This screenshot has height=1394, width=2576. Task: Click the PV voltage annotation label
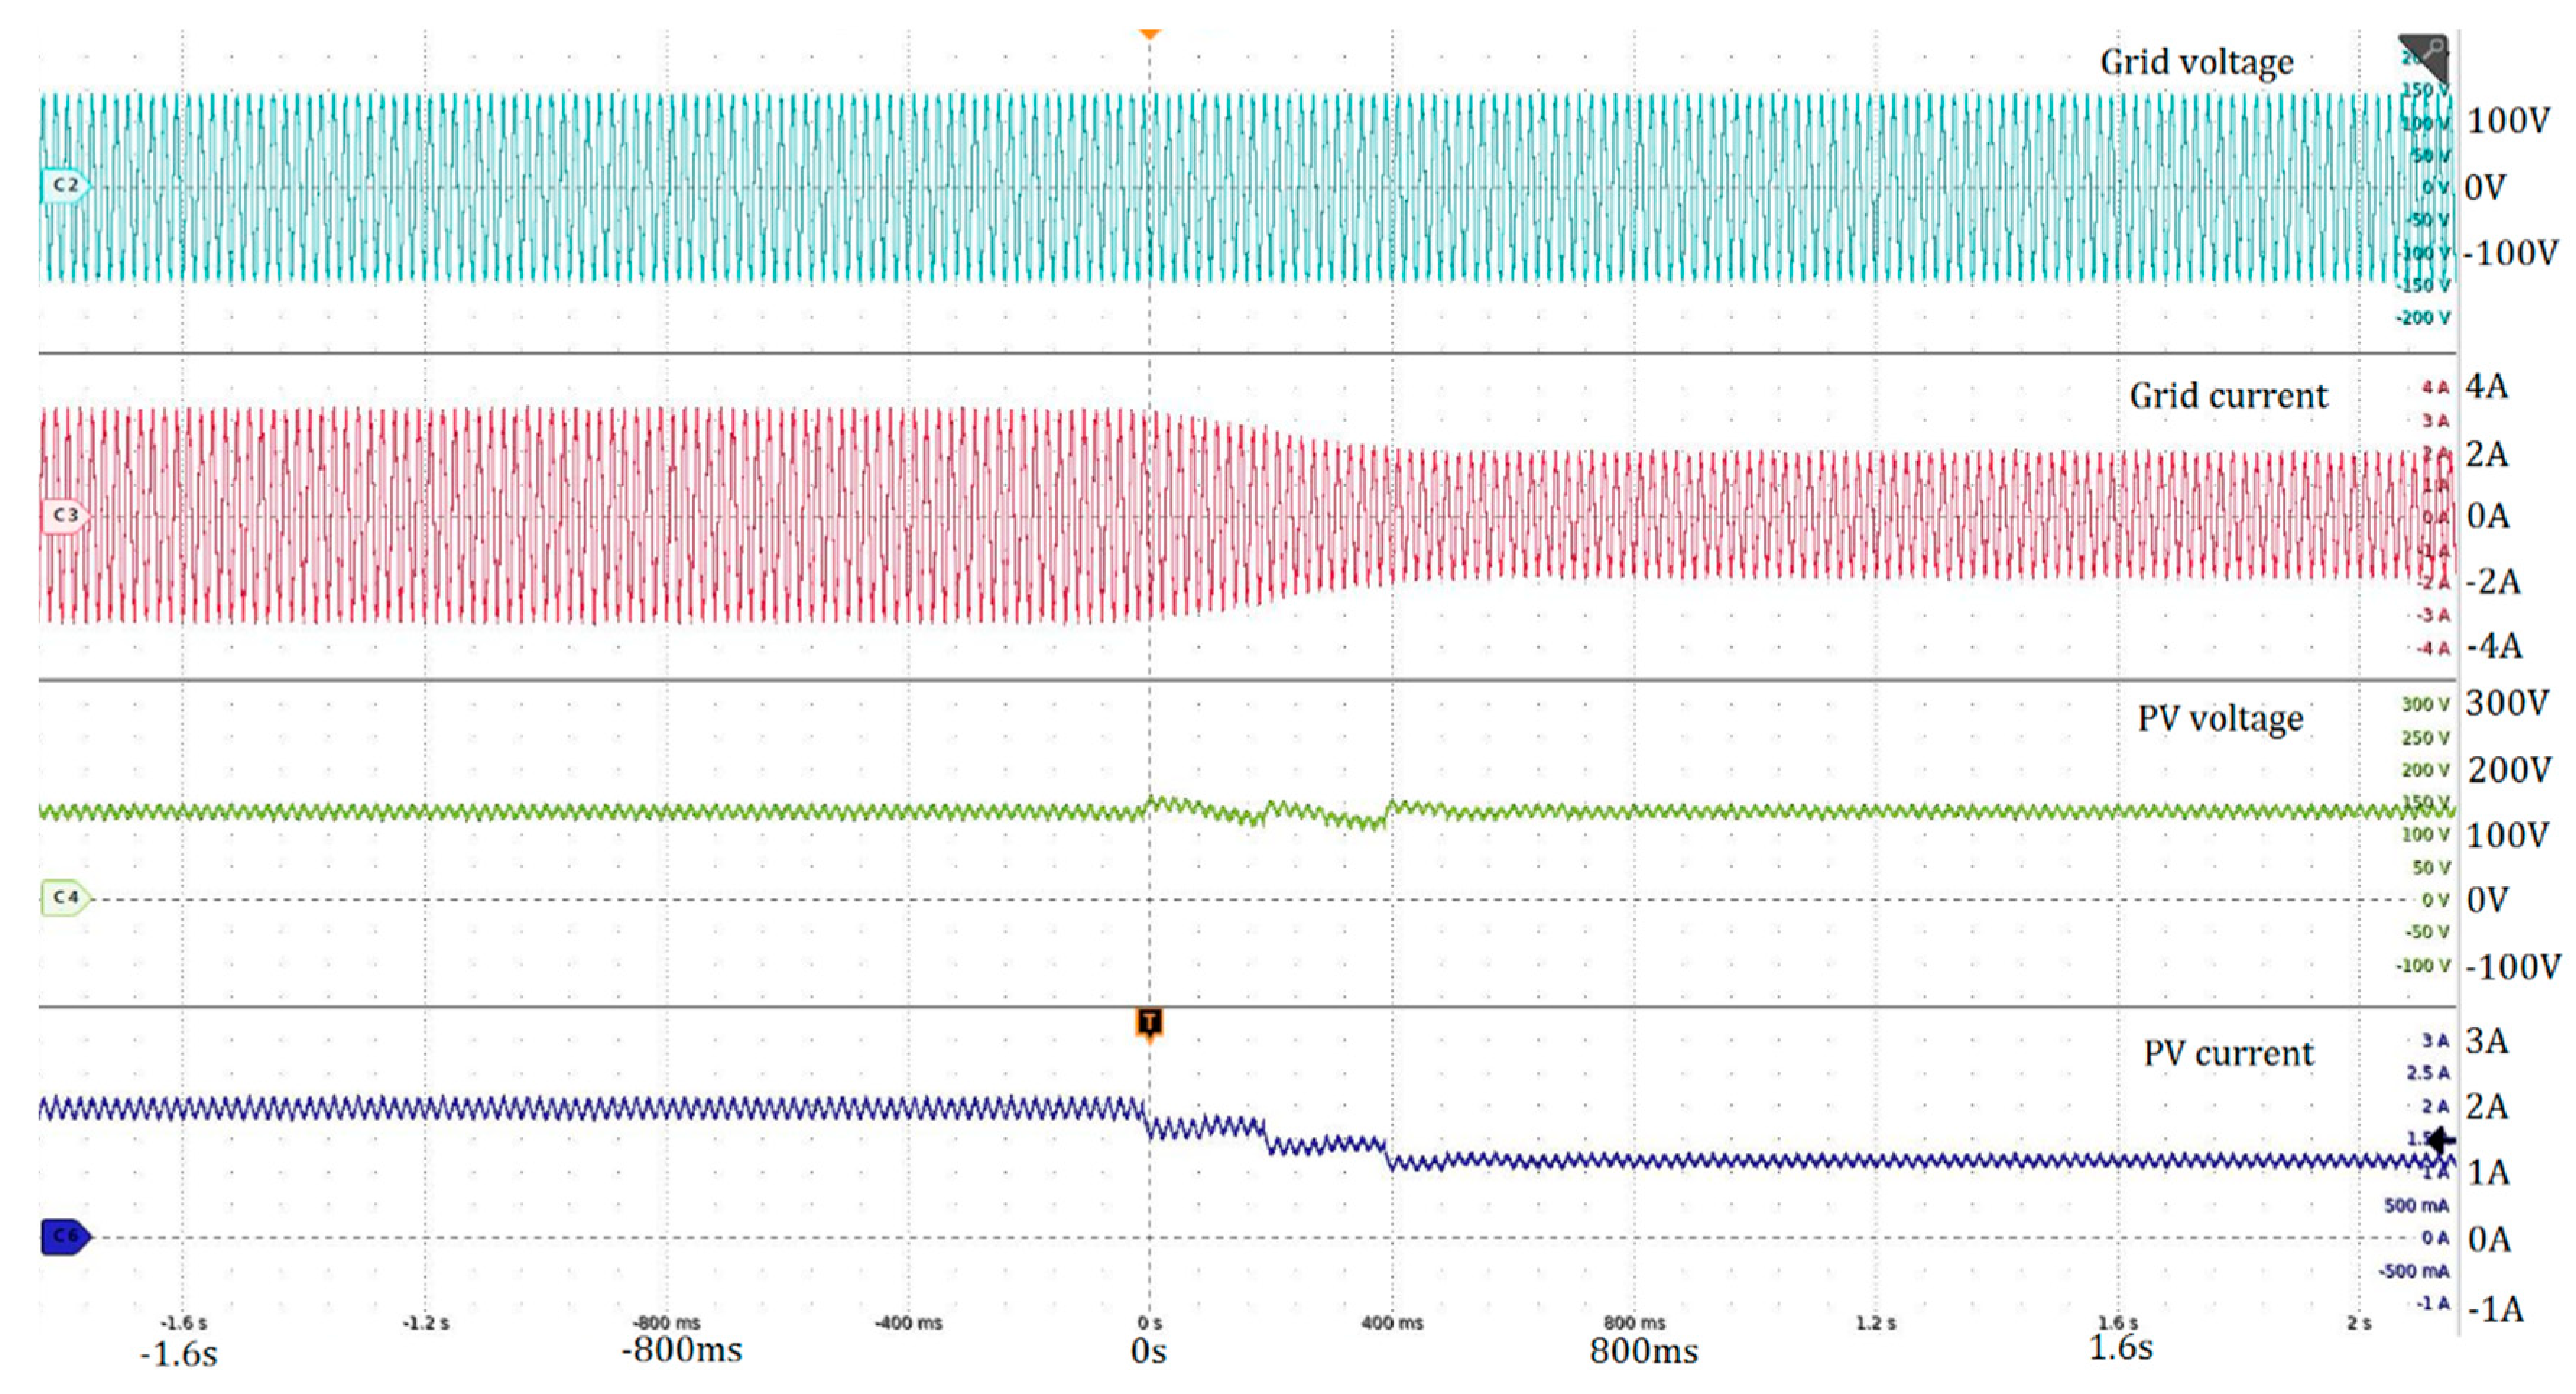coord(2220,719)
